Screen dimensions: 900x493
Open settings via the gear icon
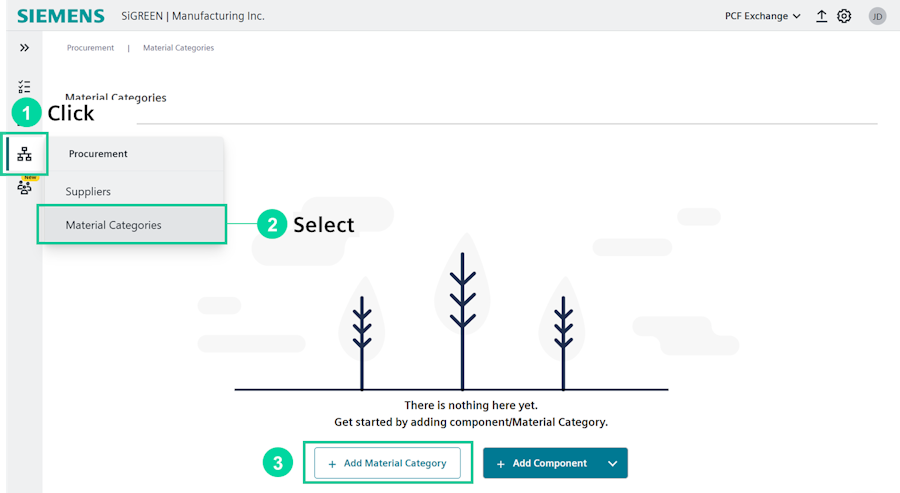[844, 16]
